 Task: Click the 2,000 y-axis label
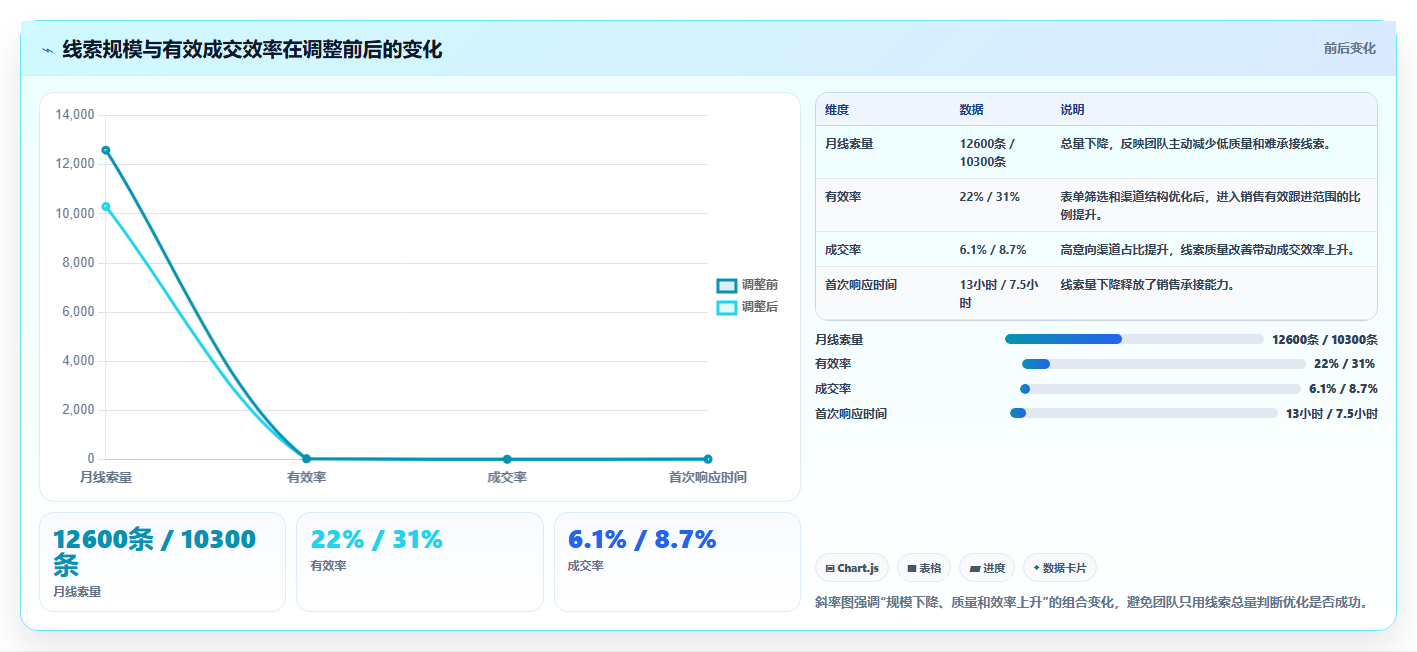pos(78,410)
